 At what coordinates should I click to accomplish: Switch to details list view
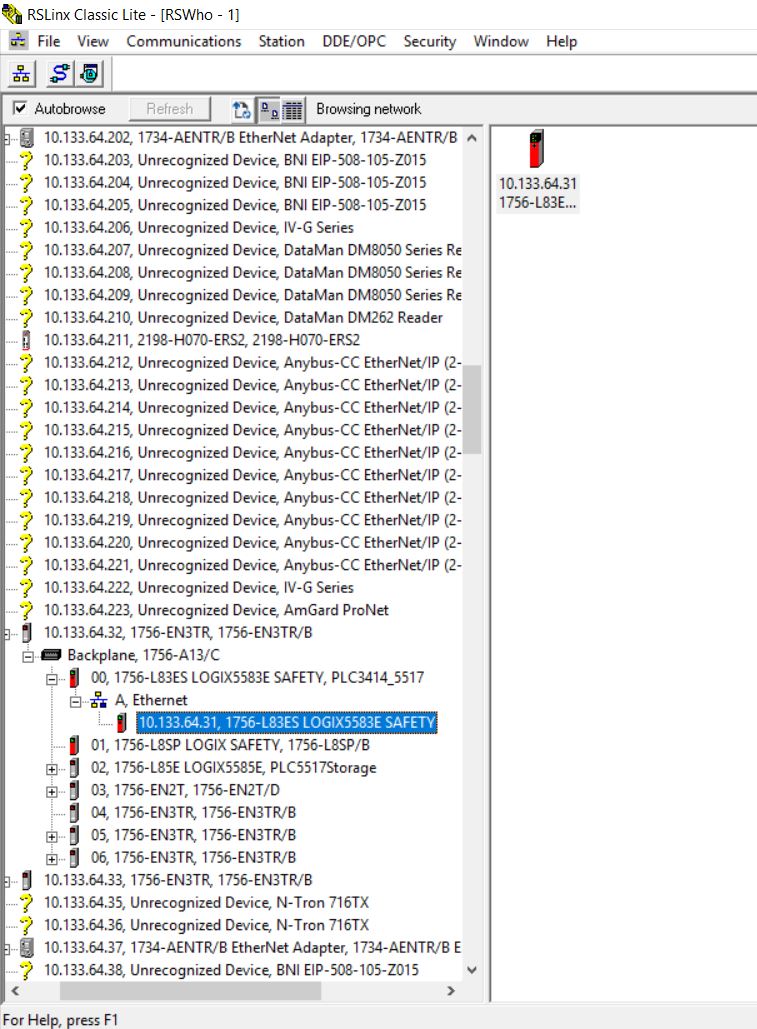point(292,109)
